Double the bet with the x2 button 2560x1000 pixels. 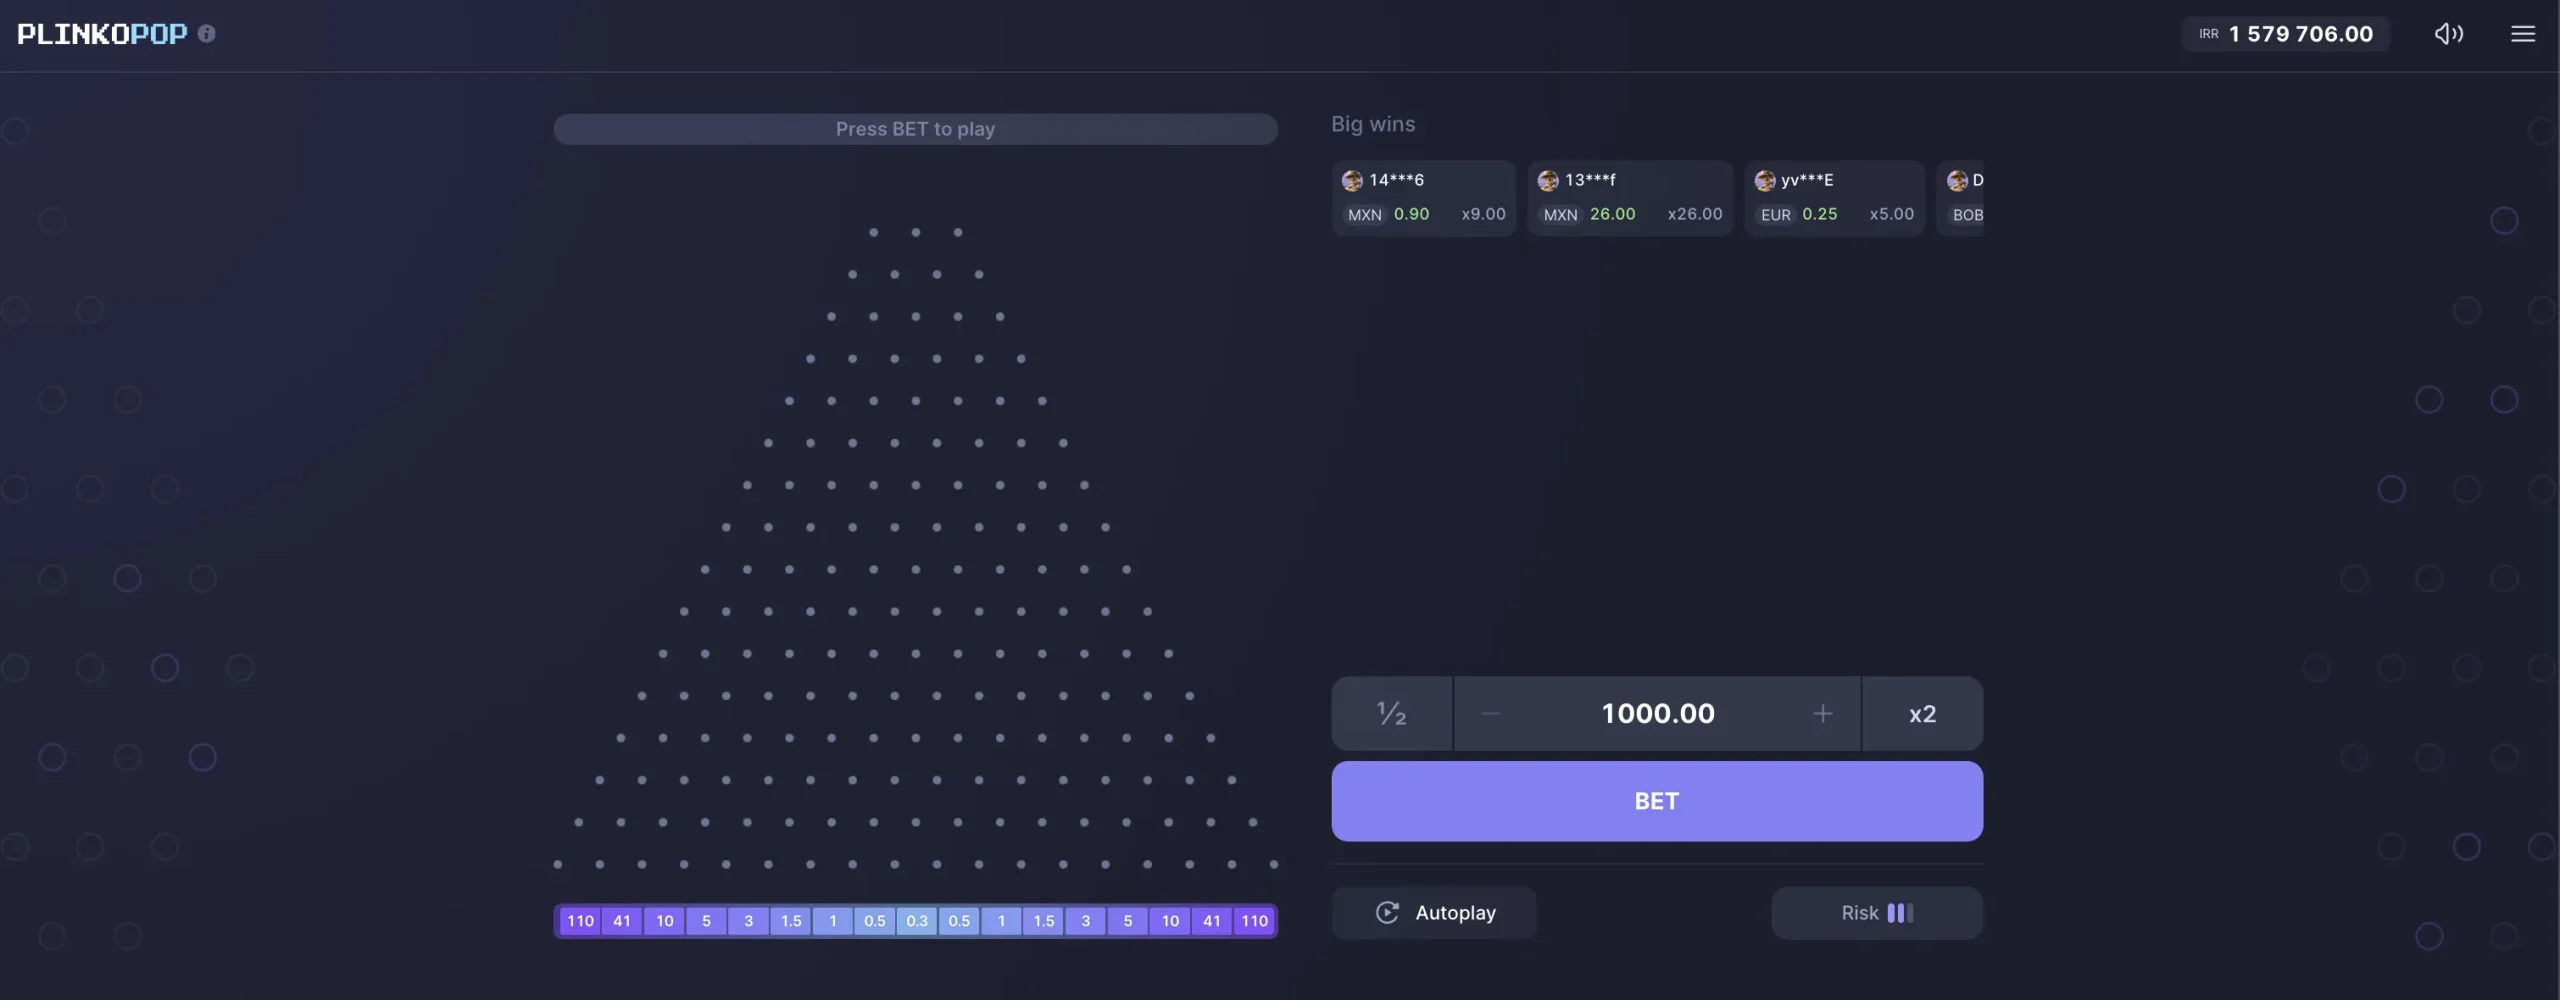(x=1921, y=713)
